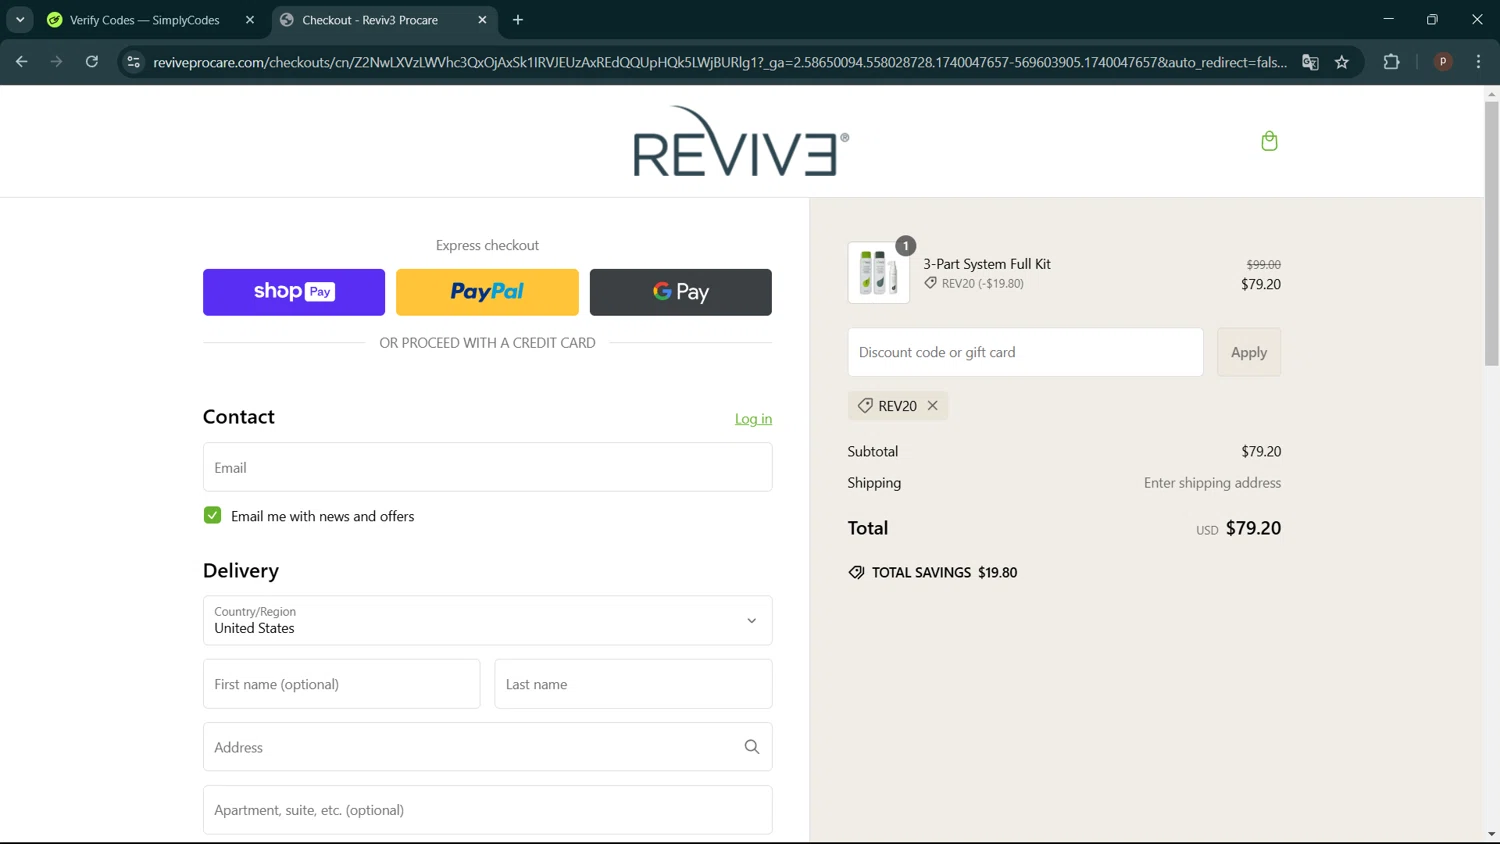Remove the REV20 discount code
1500x844 pixels.
tap(932, 405)
